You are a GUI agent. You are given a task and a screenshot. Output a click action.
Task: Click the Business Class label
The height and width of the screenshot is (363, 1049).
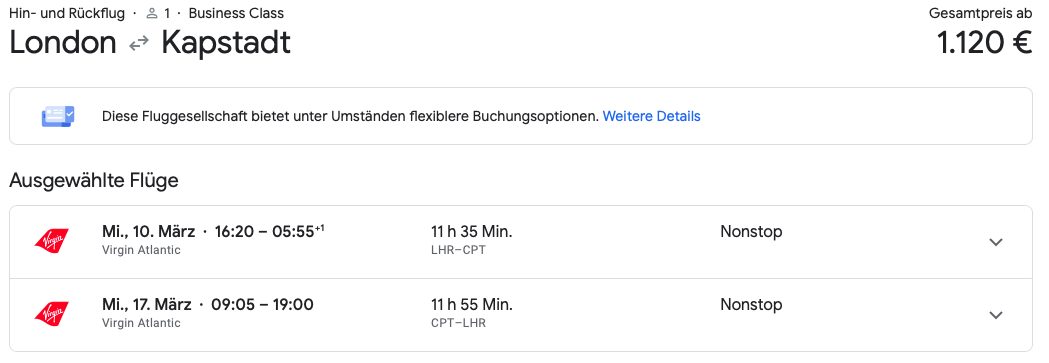point(236,13)
